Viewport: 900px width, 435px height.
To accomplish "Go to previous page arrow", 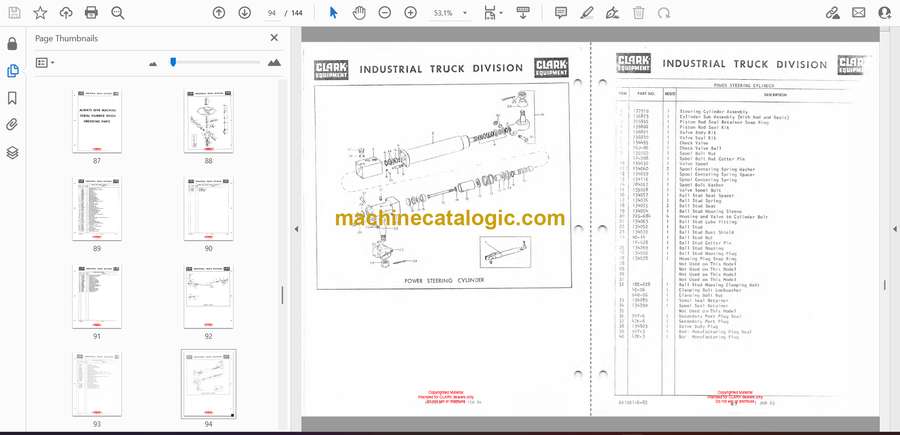I will (x=219, y=13).
